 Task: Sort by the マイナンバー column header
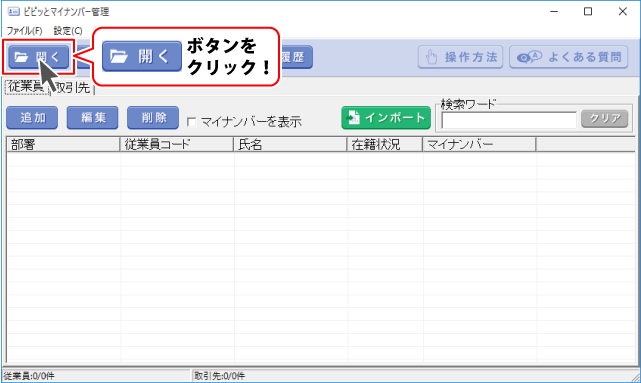479,144
